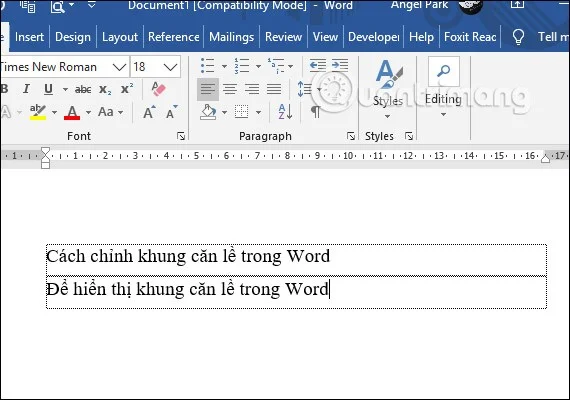Justify paragraph text
Viewport: 570px width, 400px height.
(274, 89)
